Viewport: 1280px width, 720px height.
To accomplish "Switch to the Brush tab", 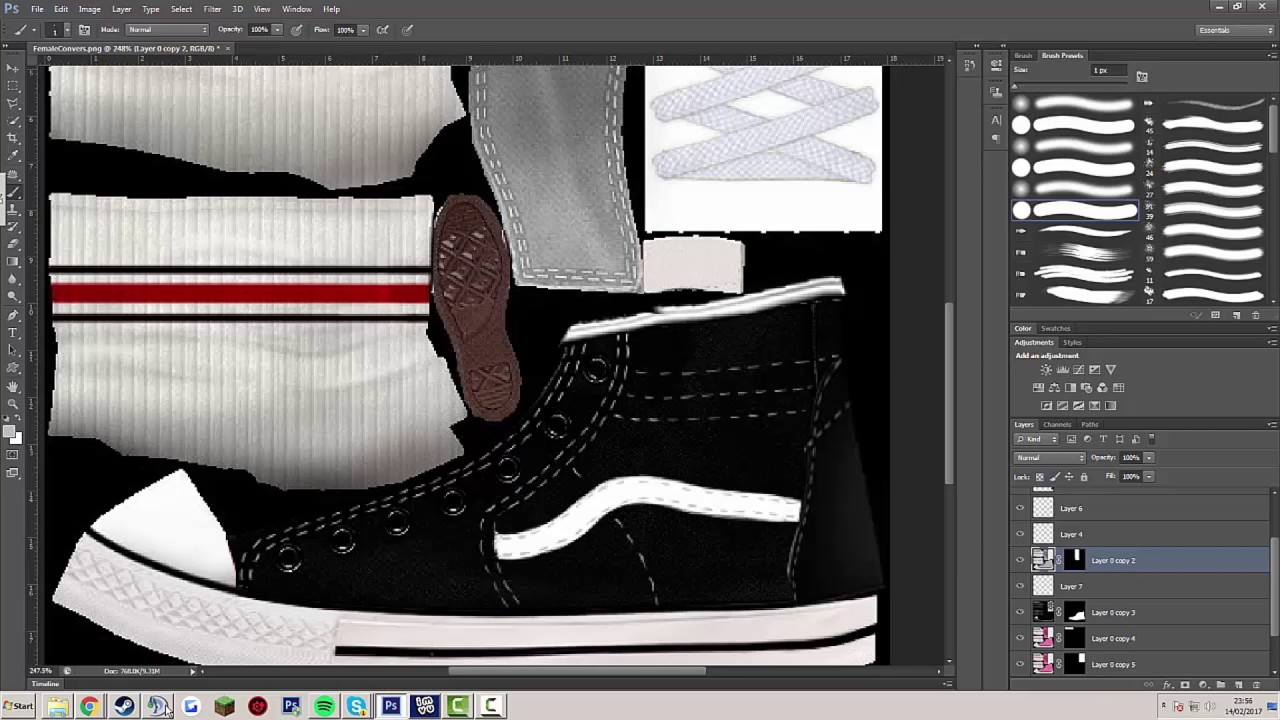I will (x=1023, y=56).
